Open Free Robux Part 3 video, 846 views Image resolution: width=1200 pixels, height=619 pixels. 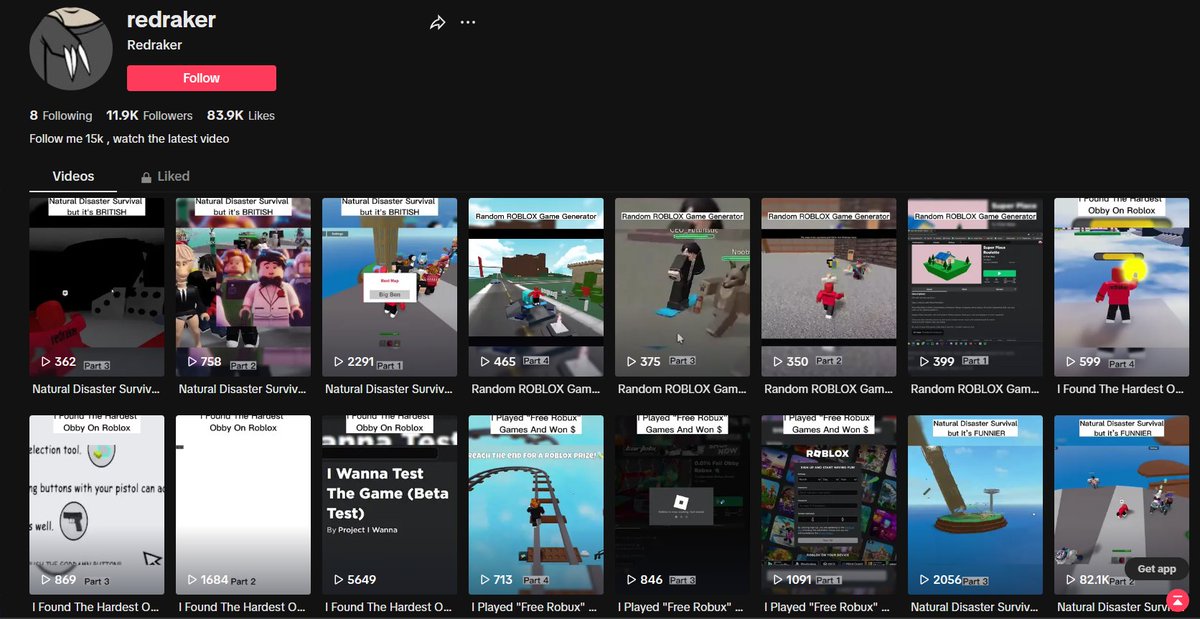(x=682, y=505)
